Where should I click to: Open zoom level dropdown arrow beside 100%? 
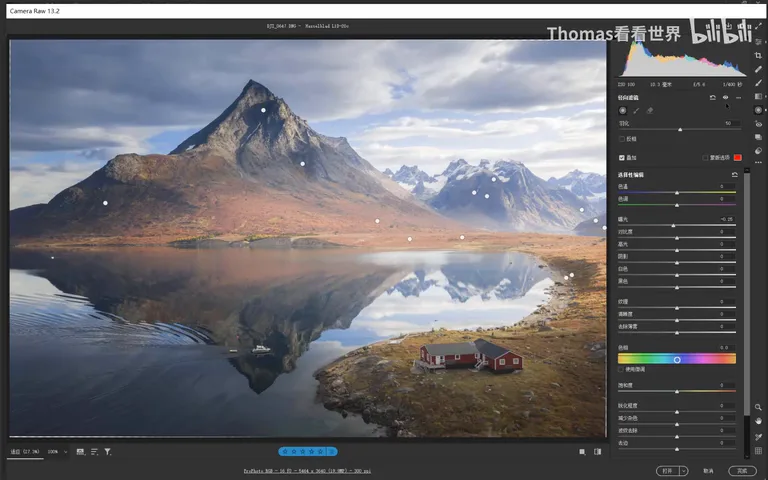point(65,452)
